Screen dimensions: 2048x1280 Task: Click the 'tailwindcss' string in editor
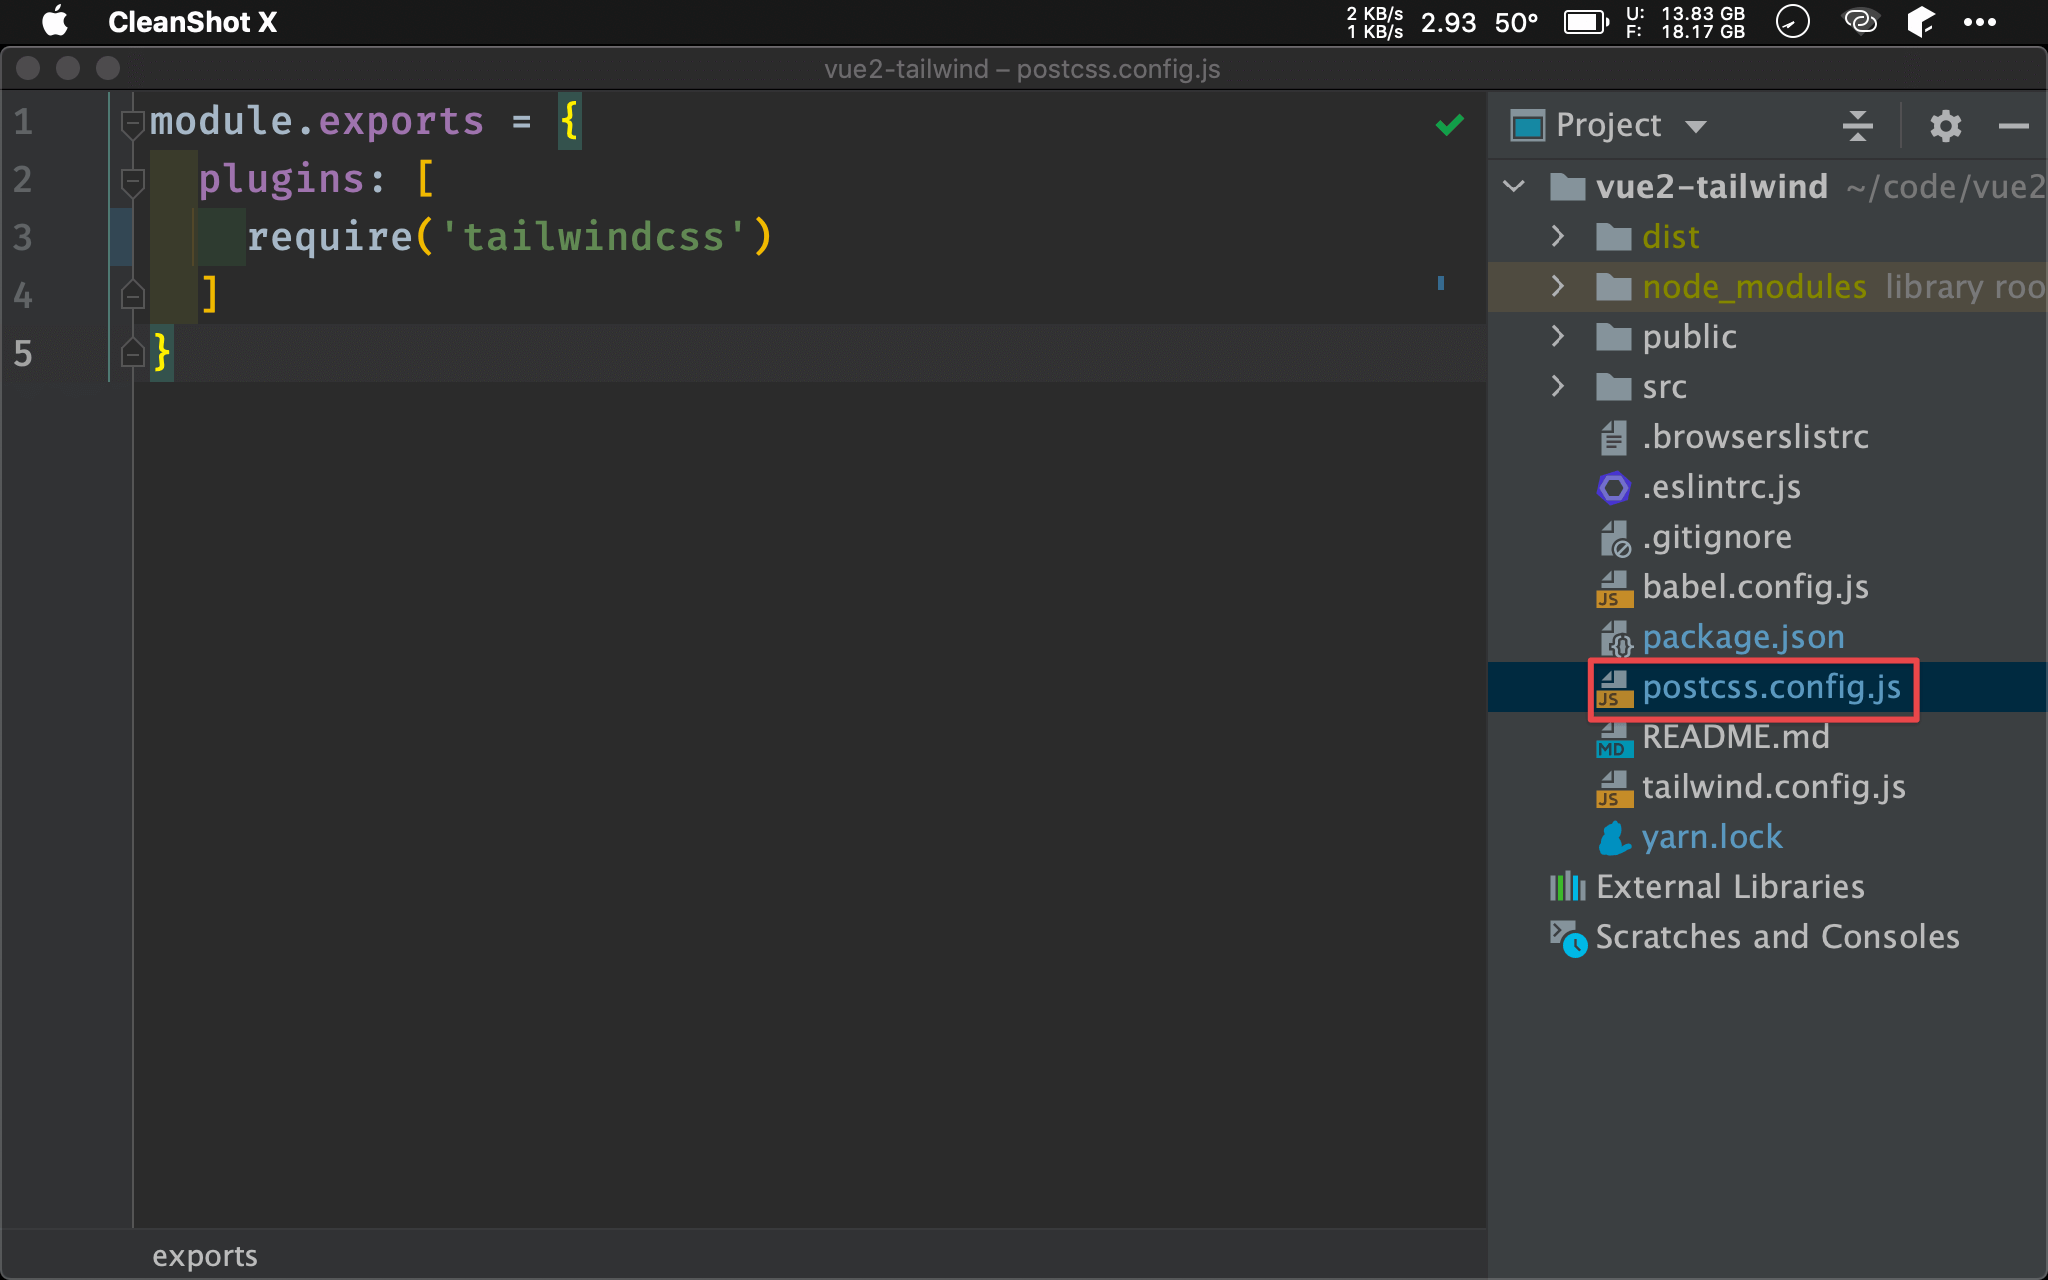pos(594,237)
